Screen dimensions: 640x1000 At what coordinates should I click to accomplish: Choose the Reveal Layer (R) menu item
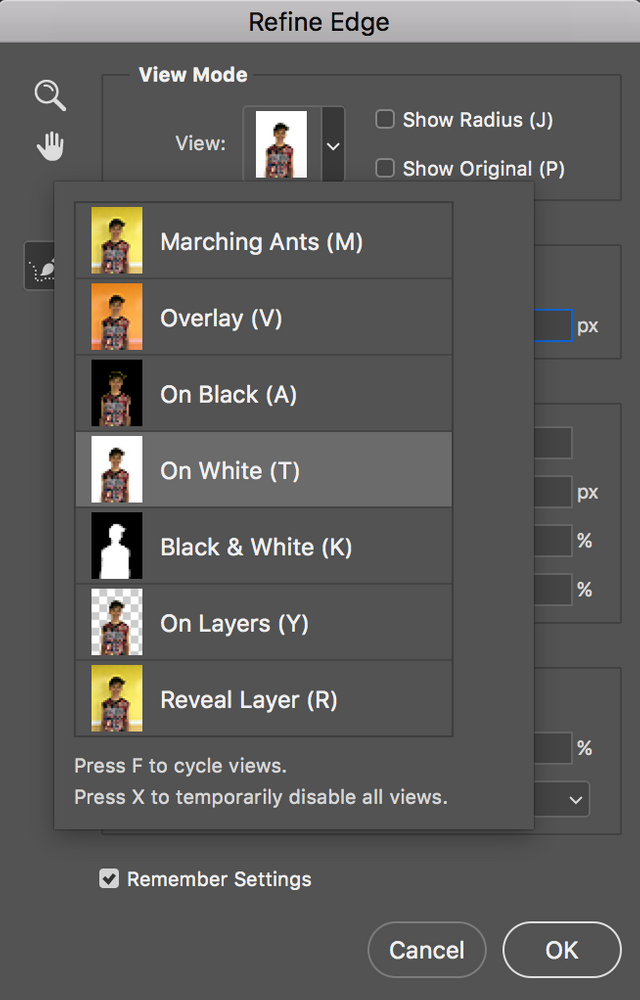pos(249,700)
